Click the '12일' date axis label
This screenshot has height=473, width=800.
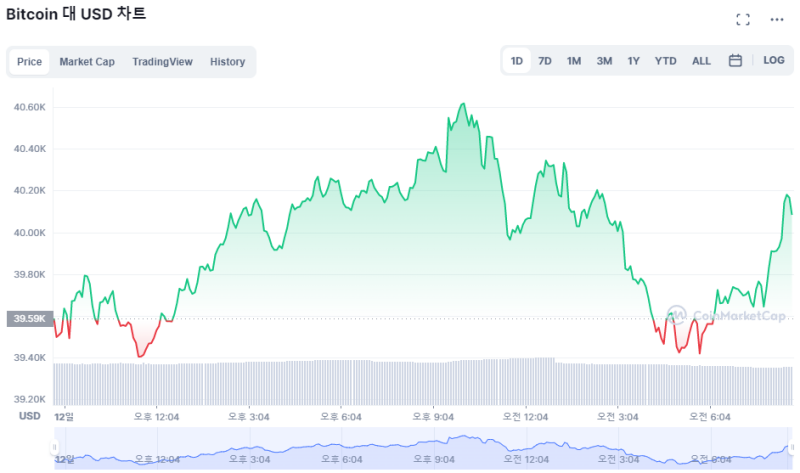[x=64, y=417]
